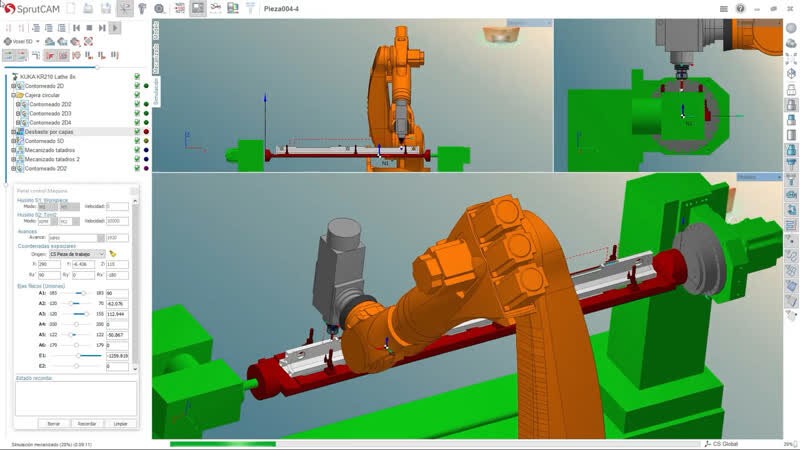800x450 pixels.
Task: Click the new project icon
Action: pyautogui.click(x=71, y=9)
